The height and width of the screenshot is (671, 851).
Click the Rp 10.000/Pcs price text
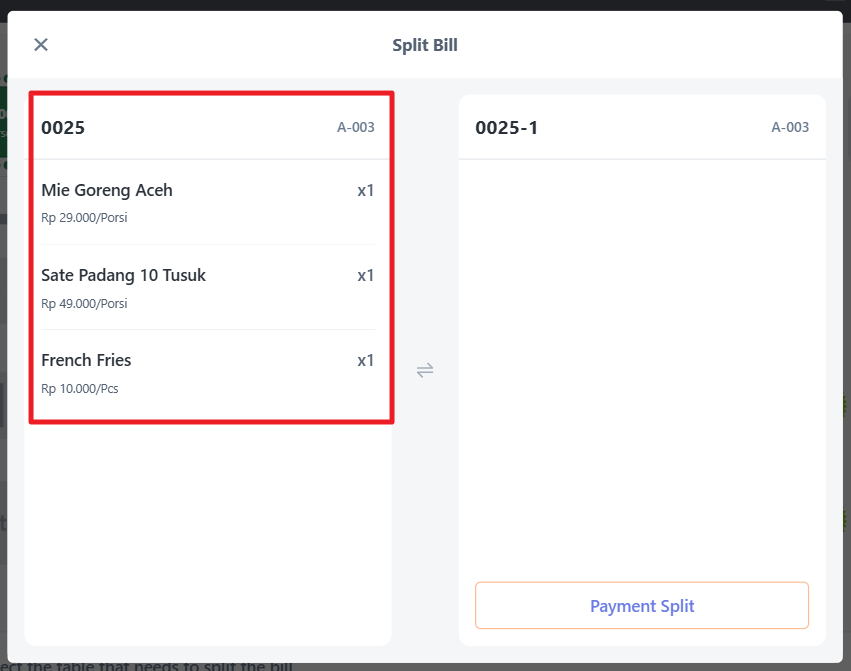79,388
